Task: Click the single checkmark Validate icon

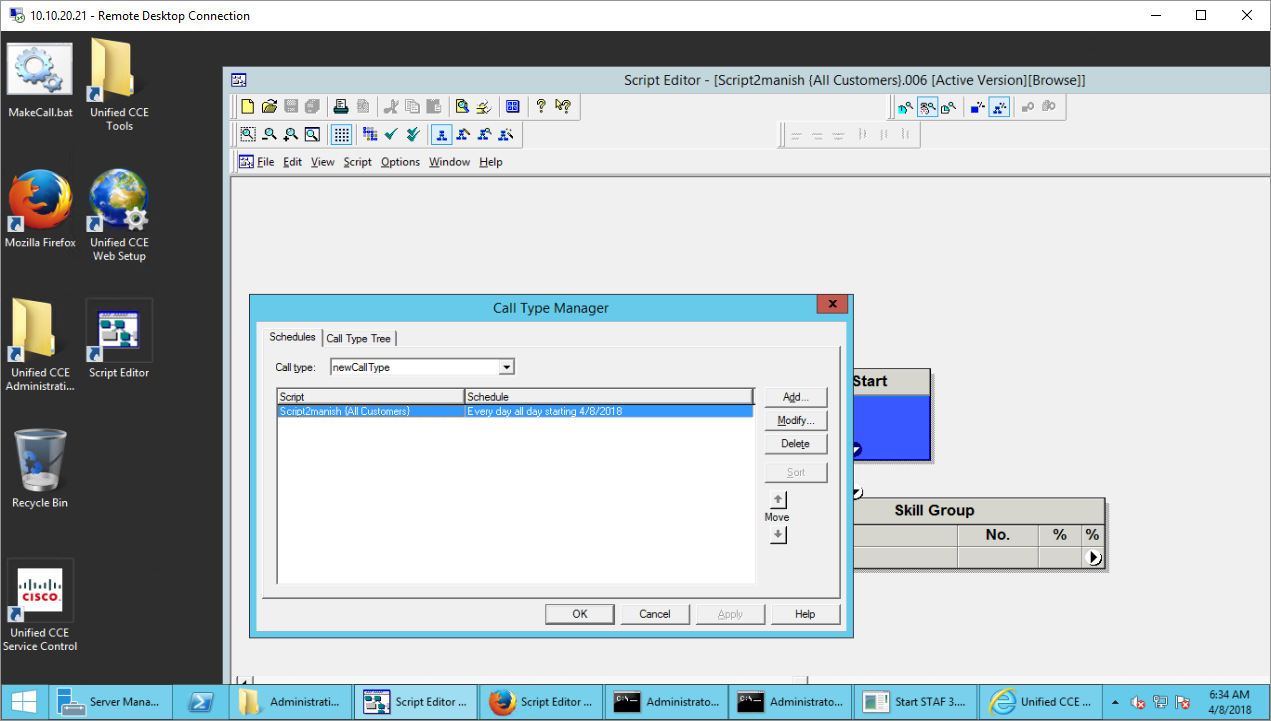Action: [391, 134]
